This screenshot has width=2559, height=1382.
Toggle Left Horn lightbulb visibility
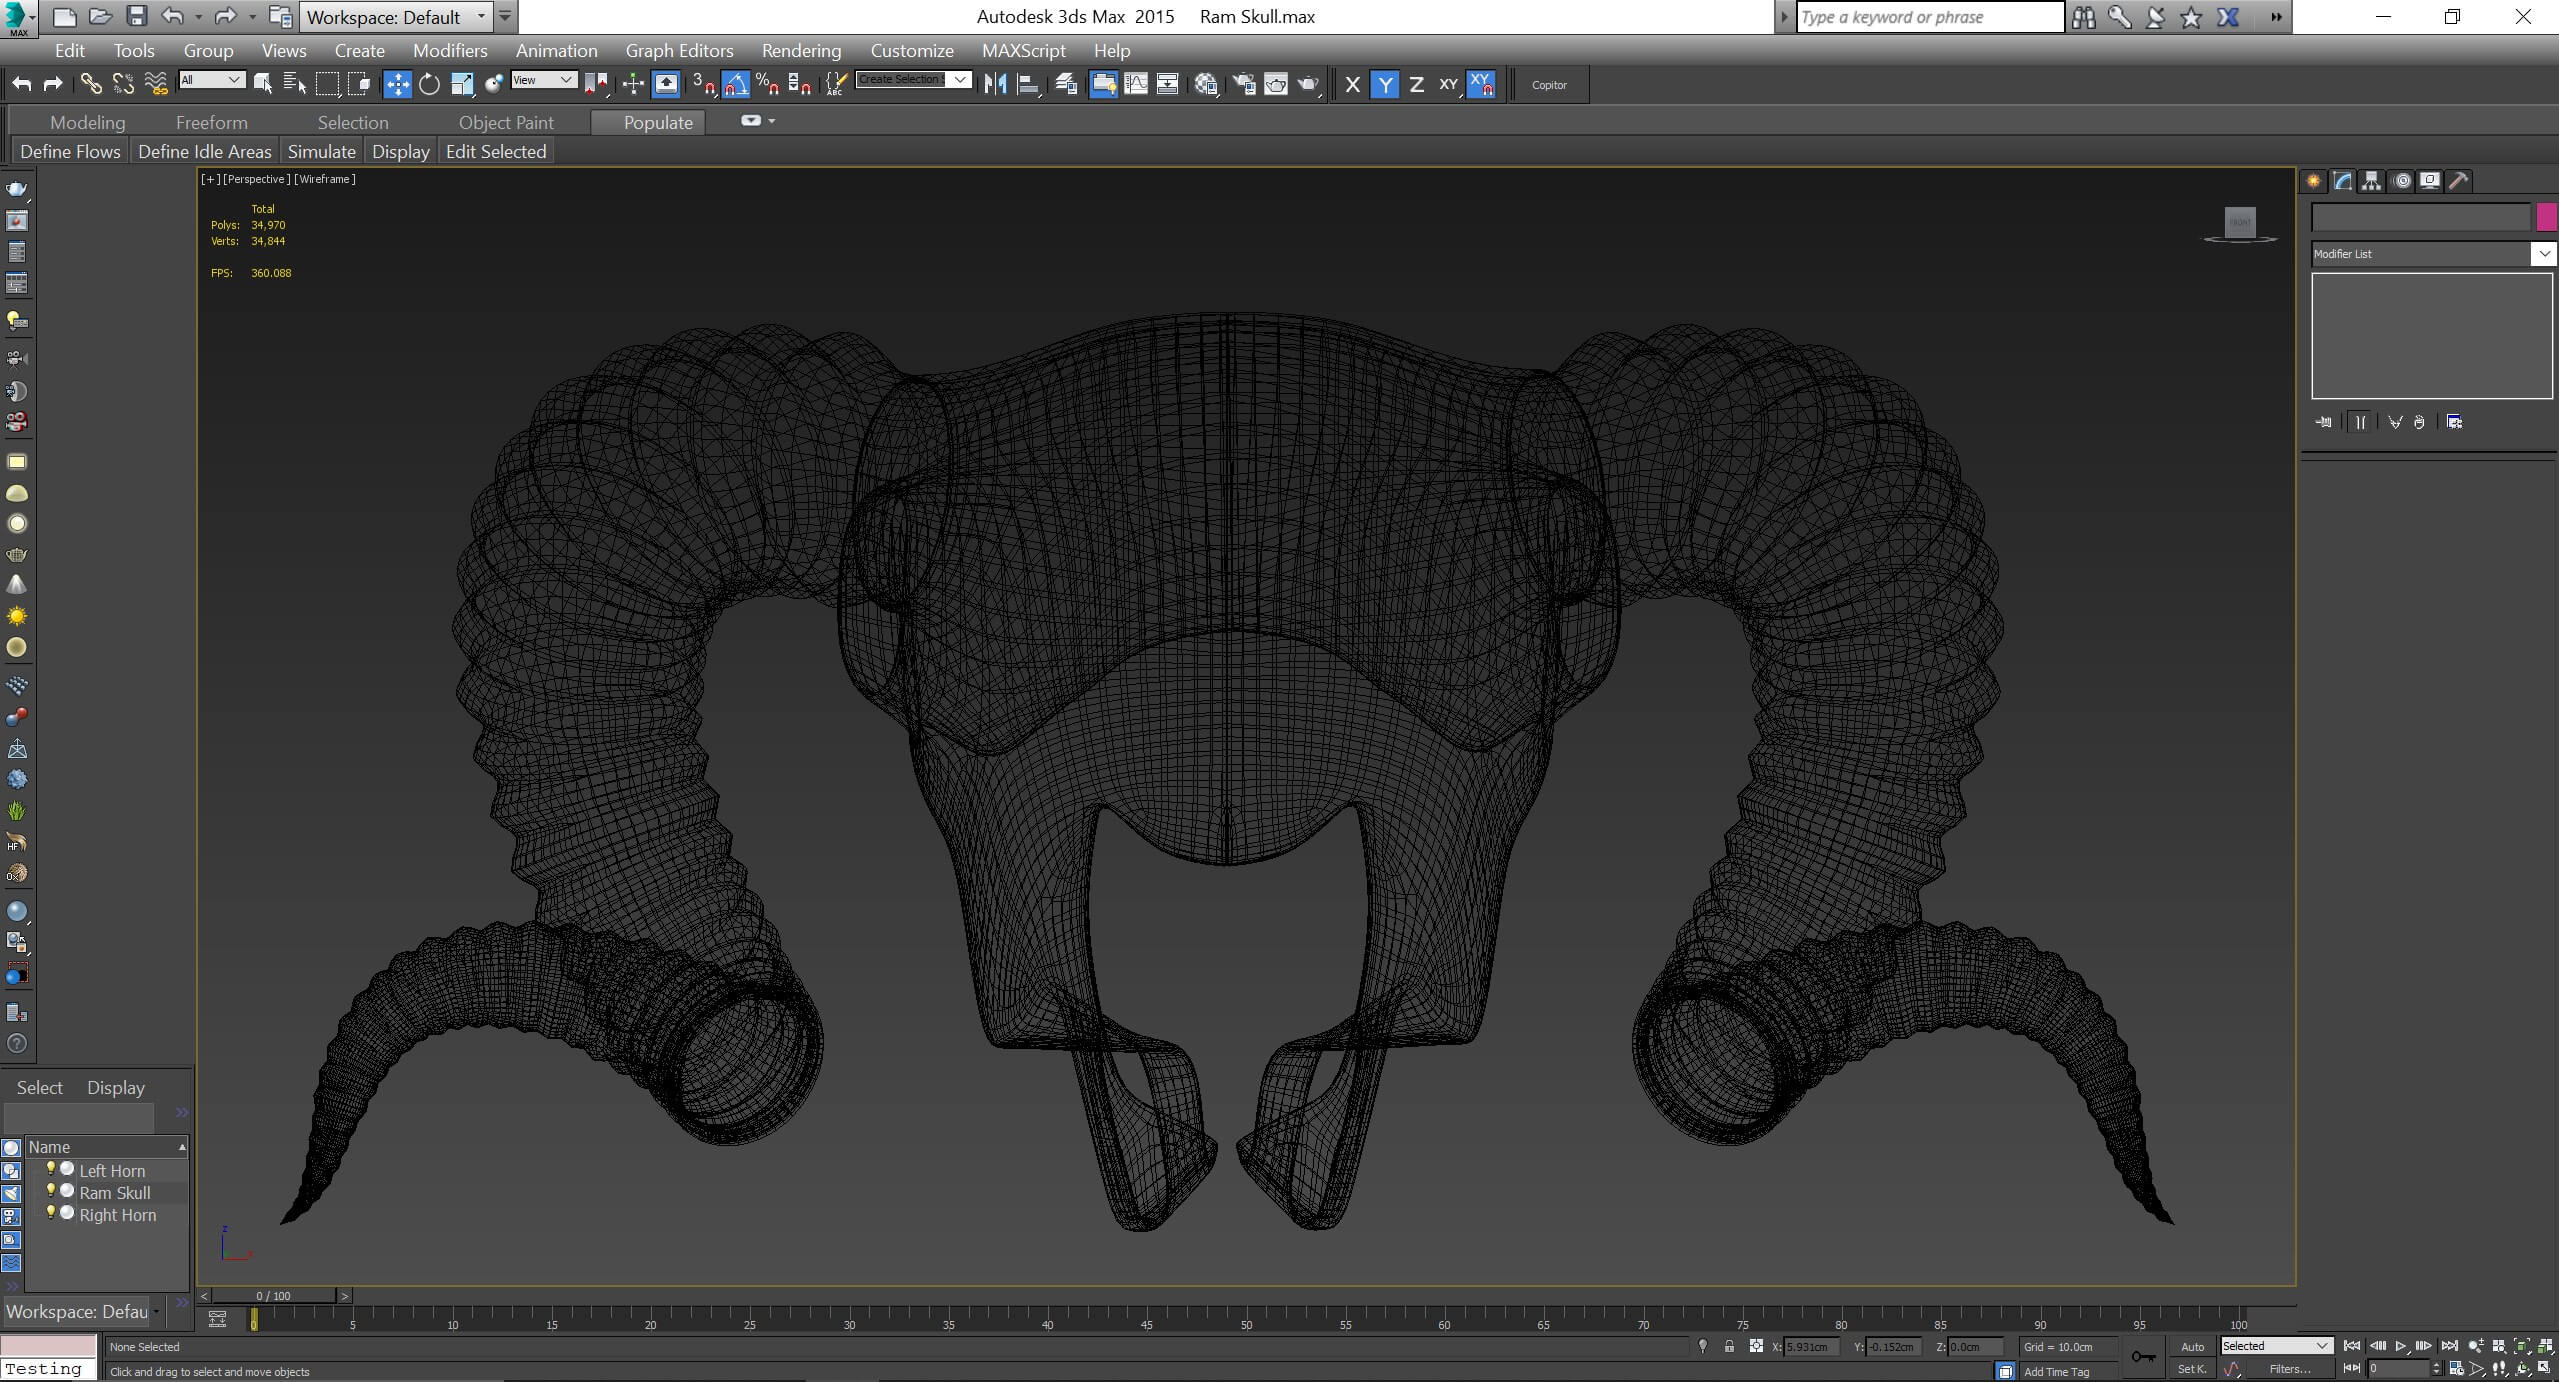pyautogui.click(x=51, y=1168)
